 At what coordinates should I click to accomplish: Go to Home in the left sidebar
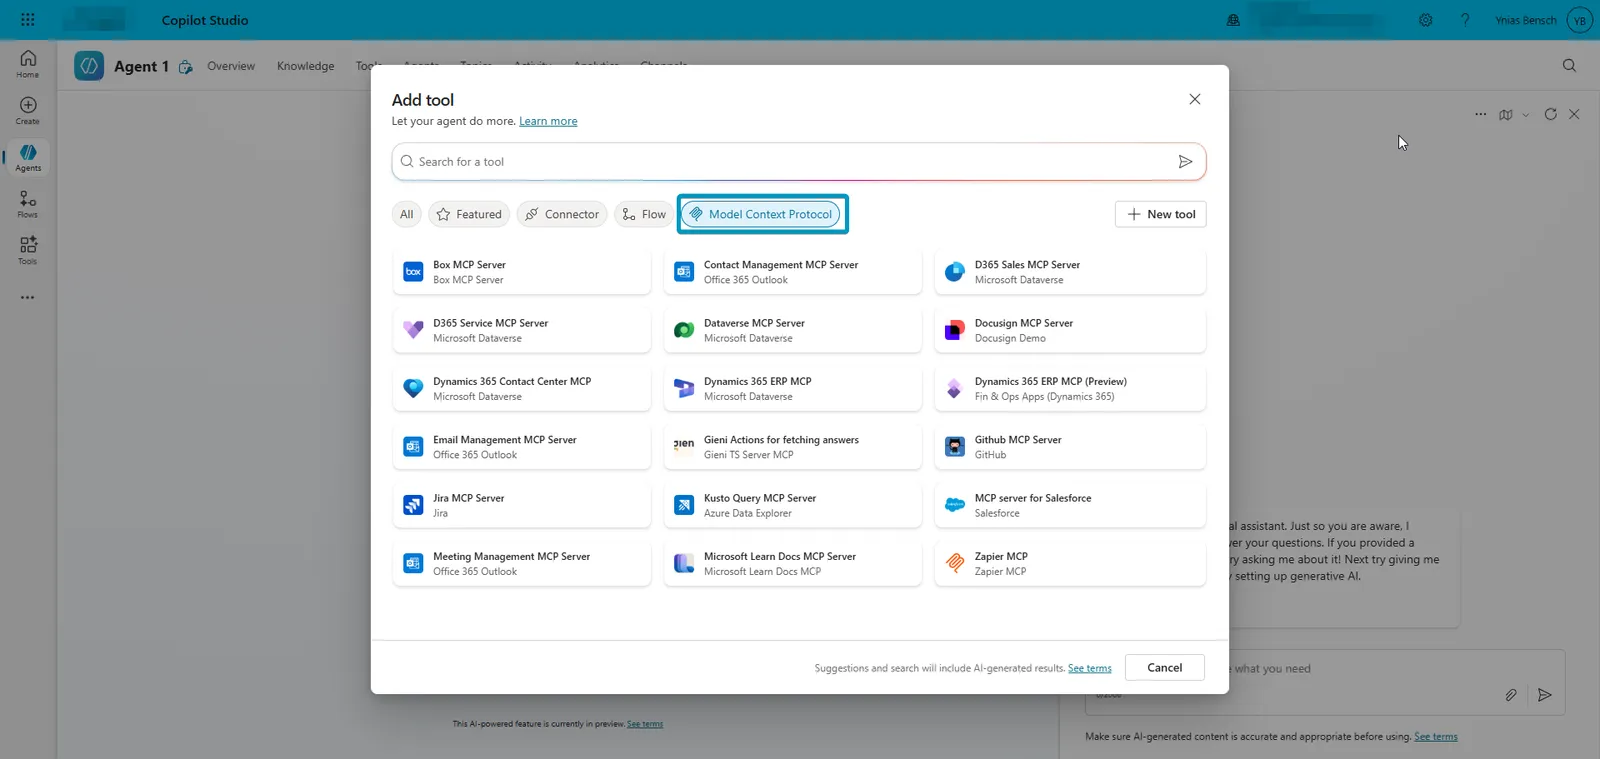(x=28, y=63)
